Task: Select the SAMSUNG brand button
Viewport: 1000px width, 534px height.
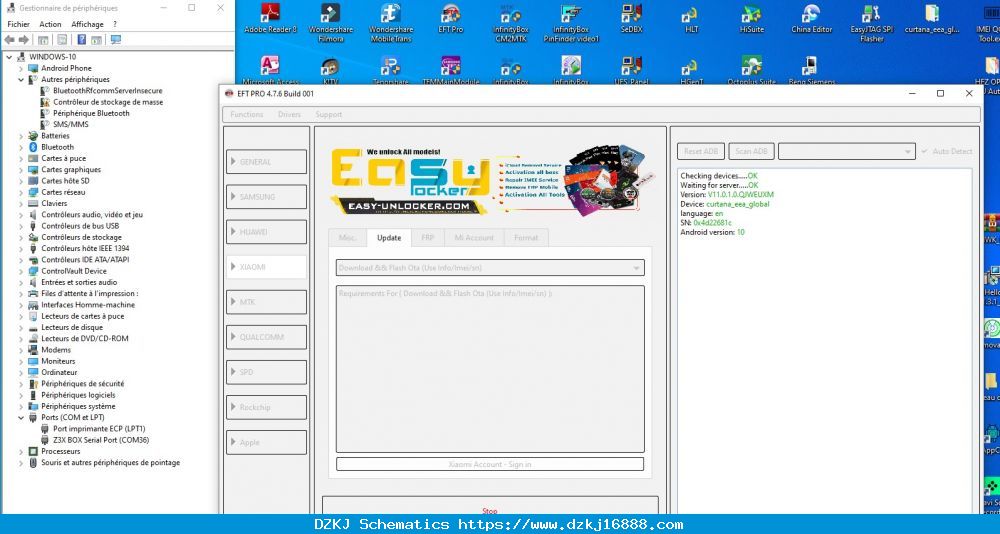Action: [x=267, y=197]
